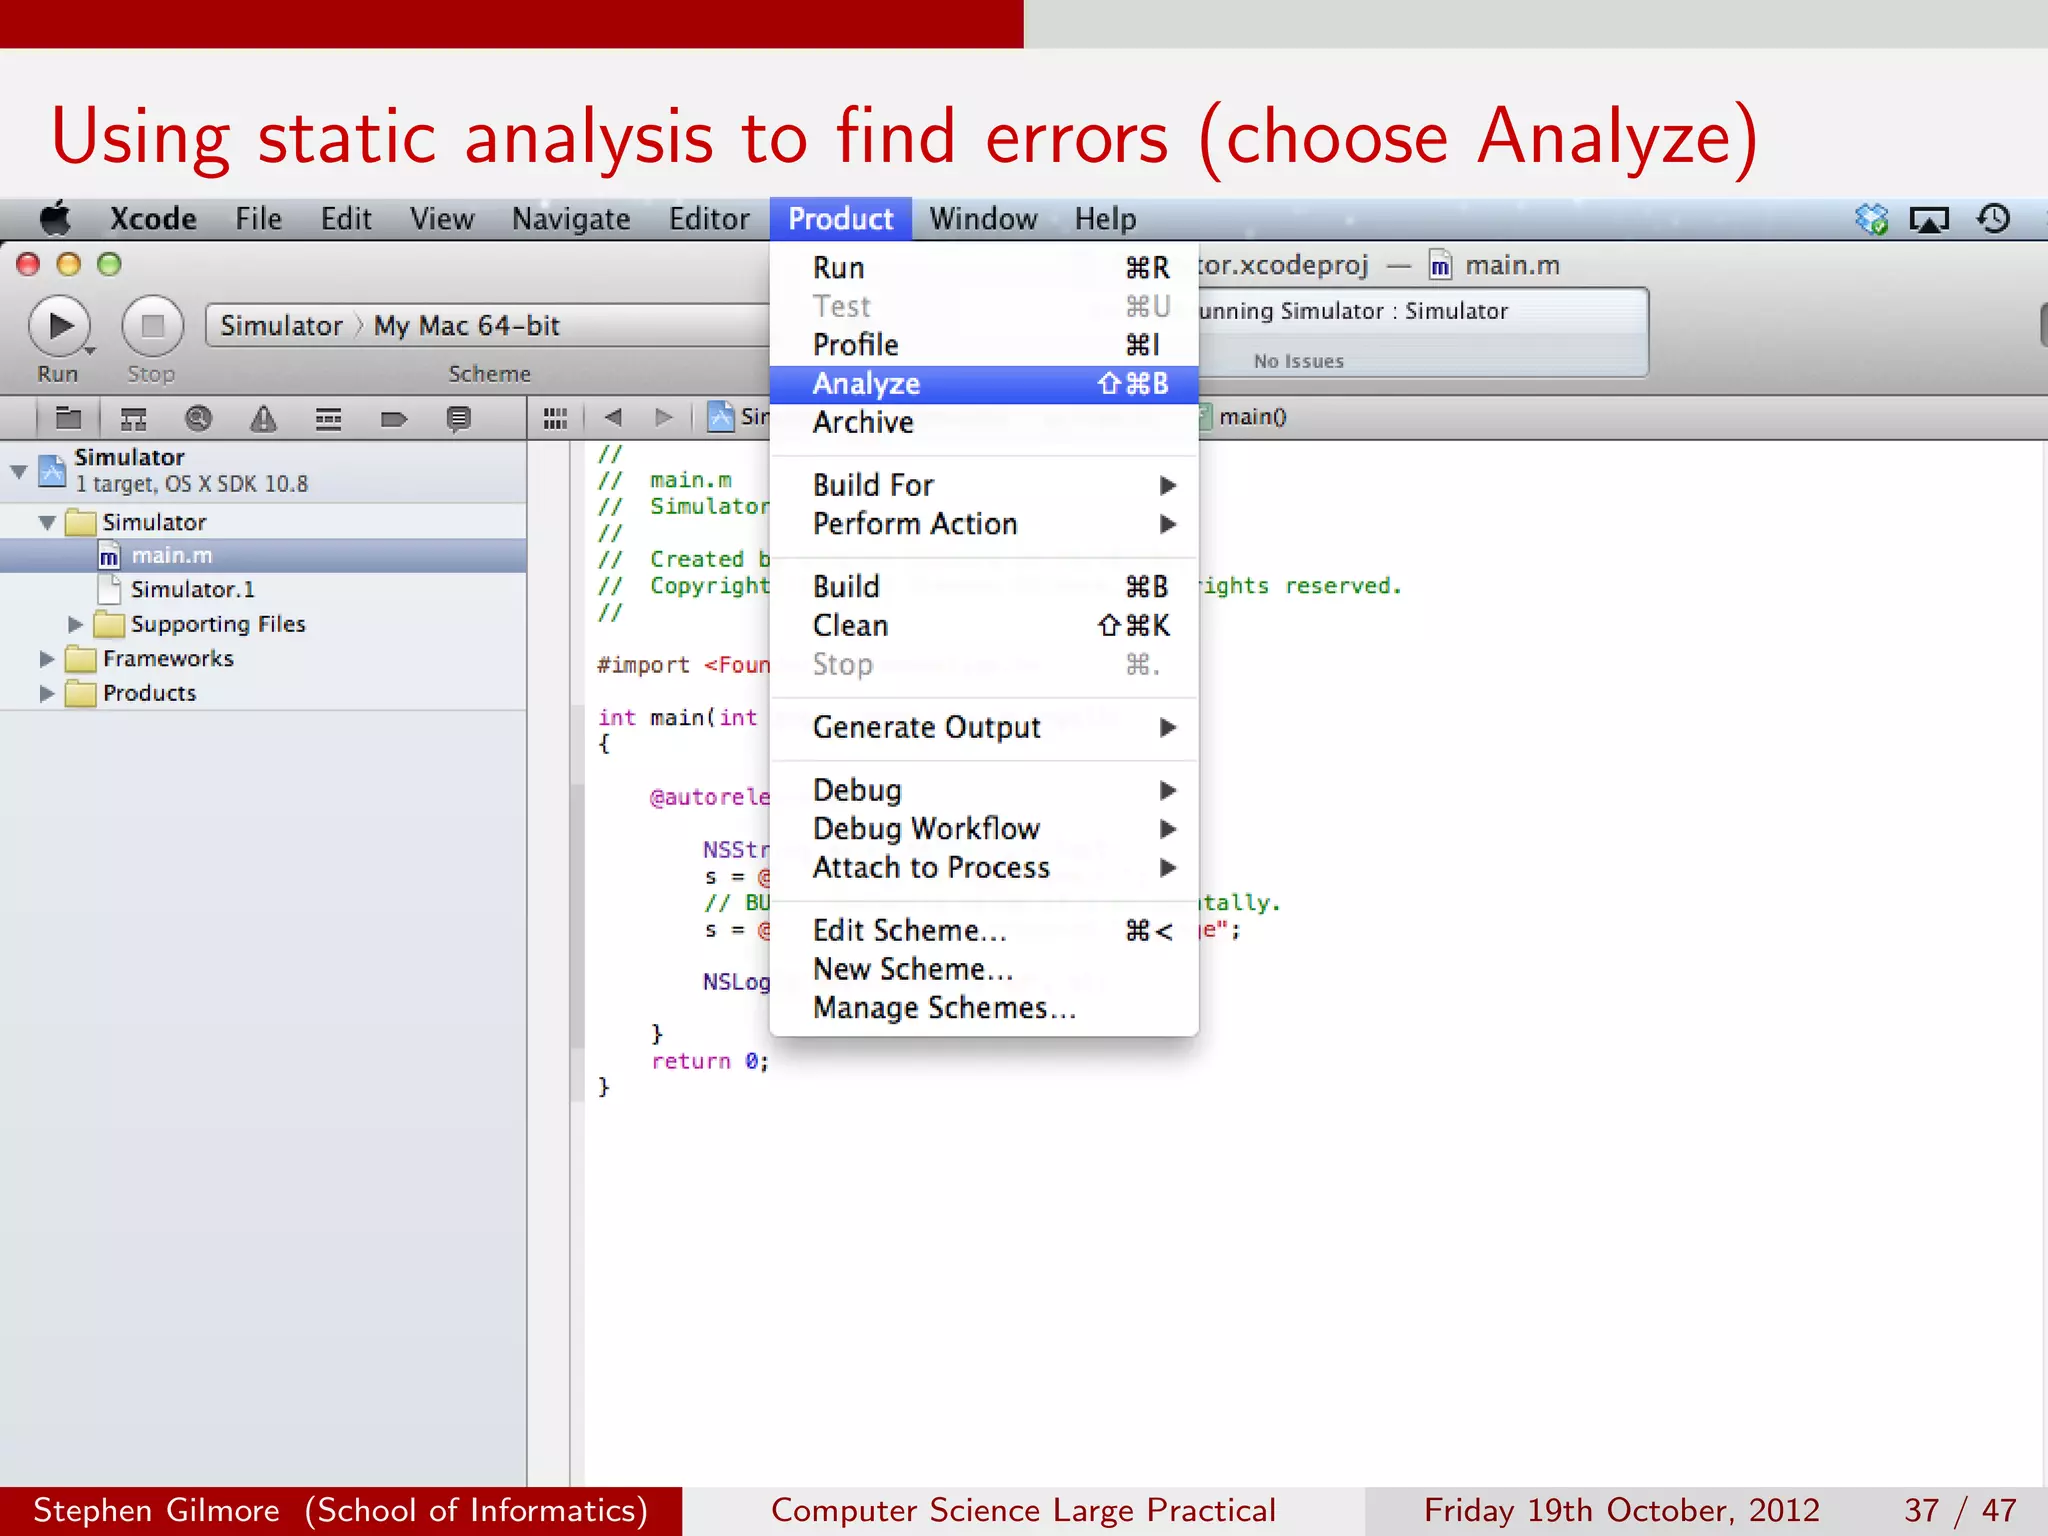
Task: Click the Time Machine icon in menu bar
Action: pyautogui.click(x=1993, y=218)
